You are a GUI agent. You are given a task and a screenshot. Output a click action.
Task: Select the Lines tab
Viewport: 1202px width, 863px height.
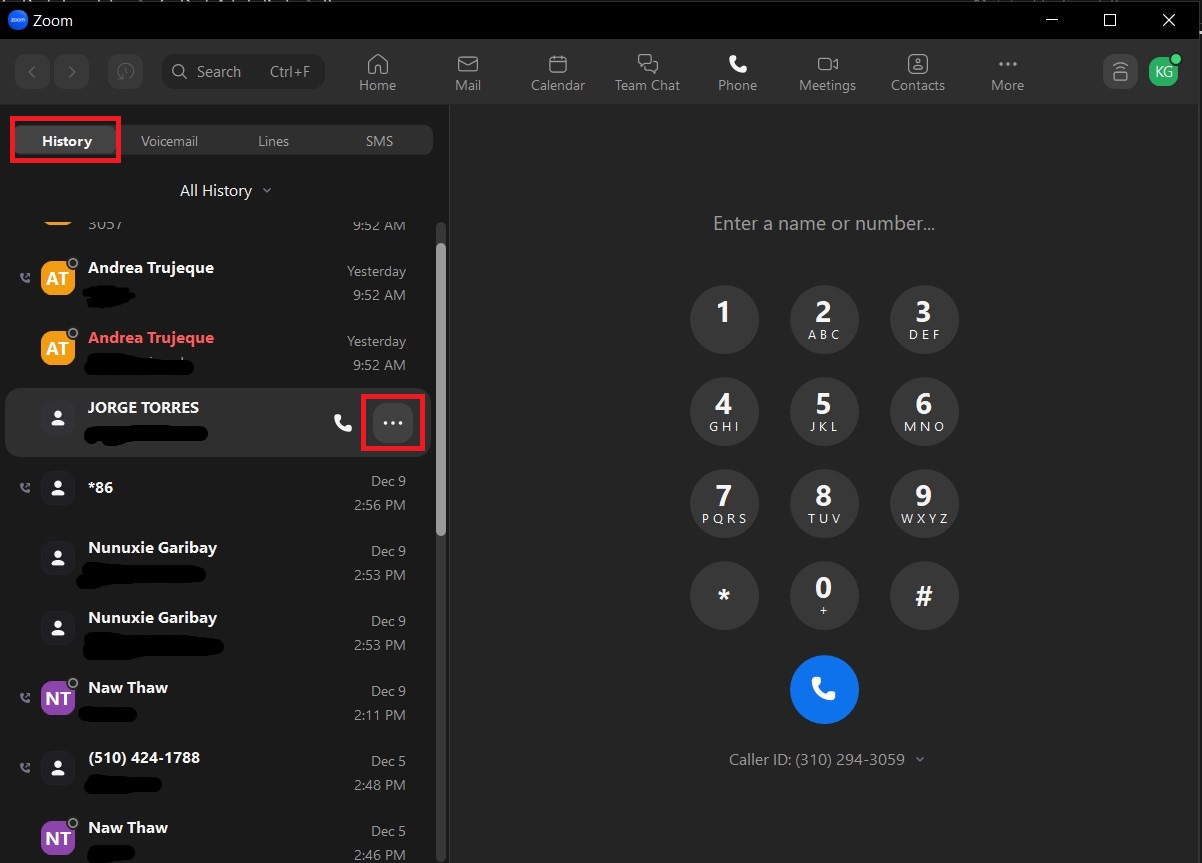coord(273,140)
